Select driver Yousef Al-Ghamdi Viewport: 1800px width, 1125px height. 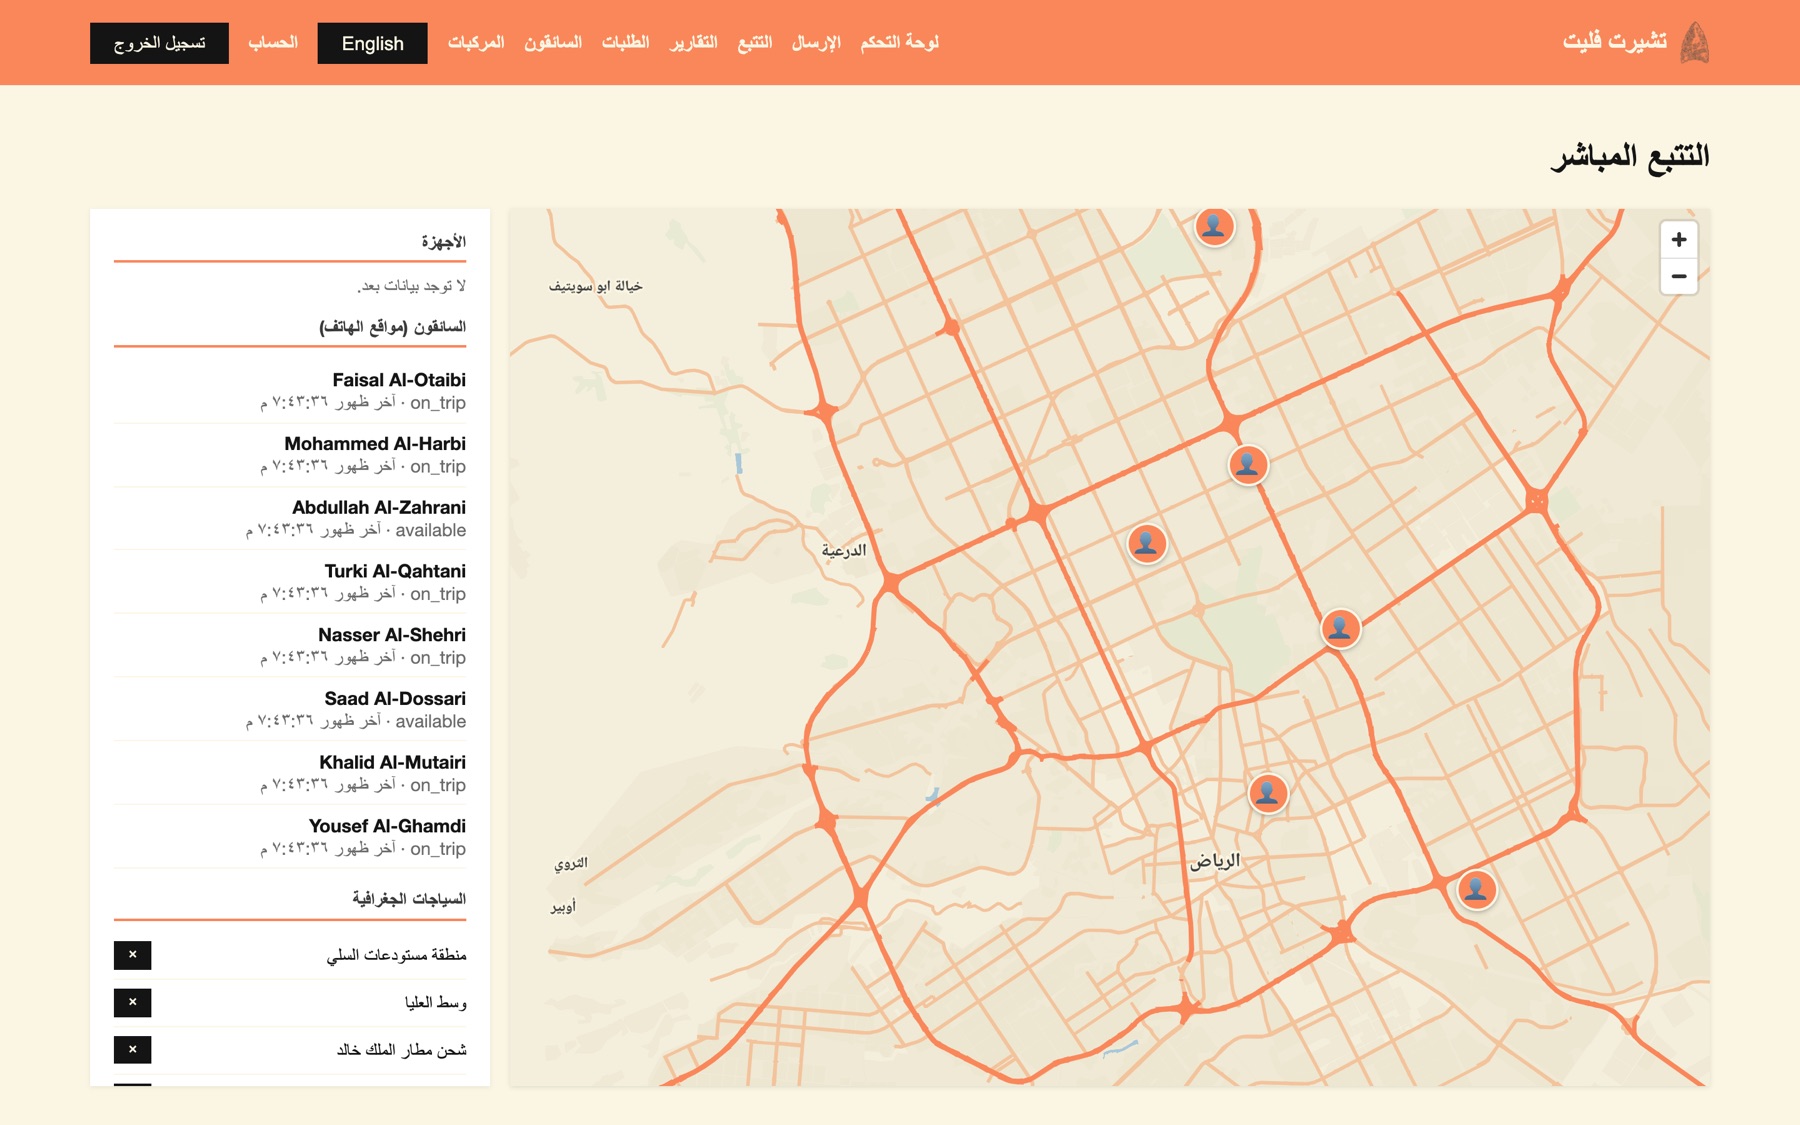click(x=290, y=837)
